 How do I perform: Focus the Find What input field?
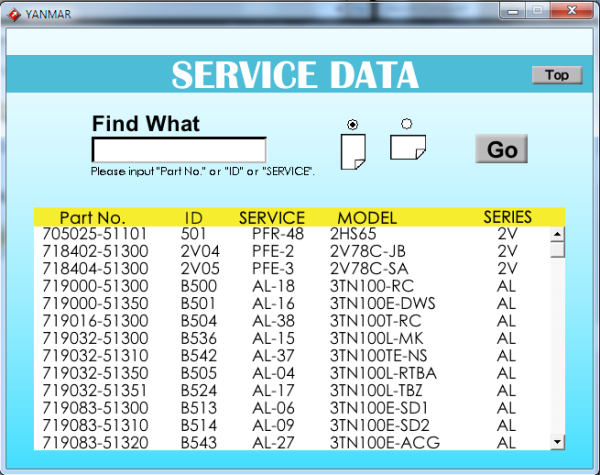point(179,150)
